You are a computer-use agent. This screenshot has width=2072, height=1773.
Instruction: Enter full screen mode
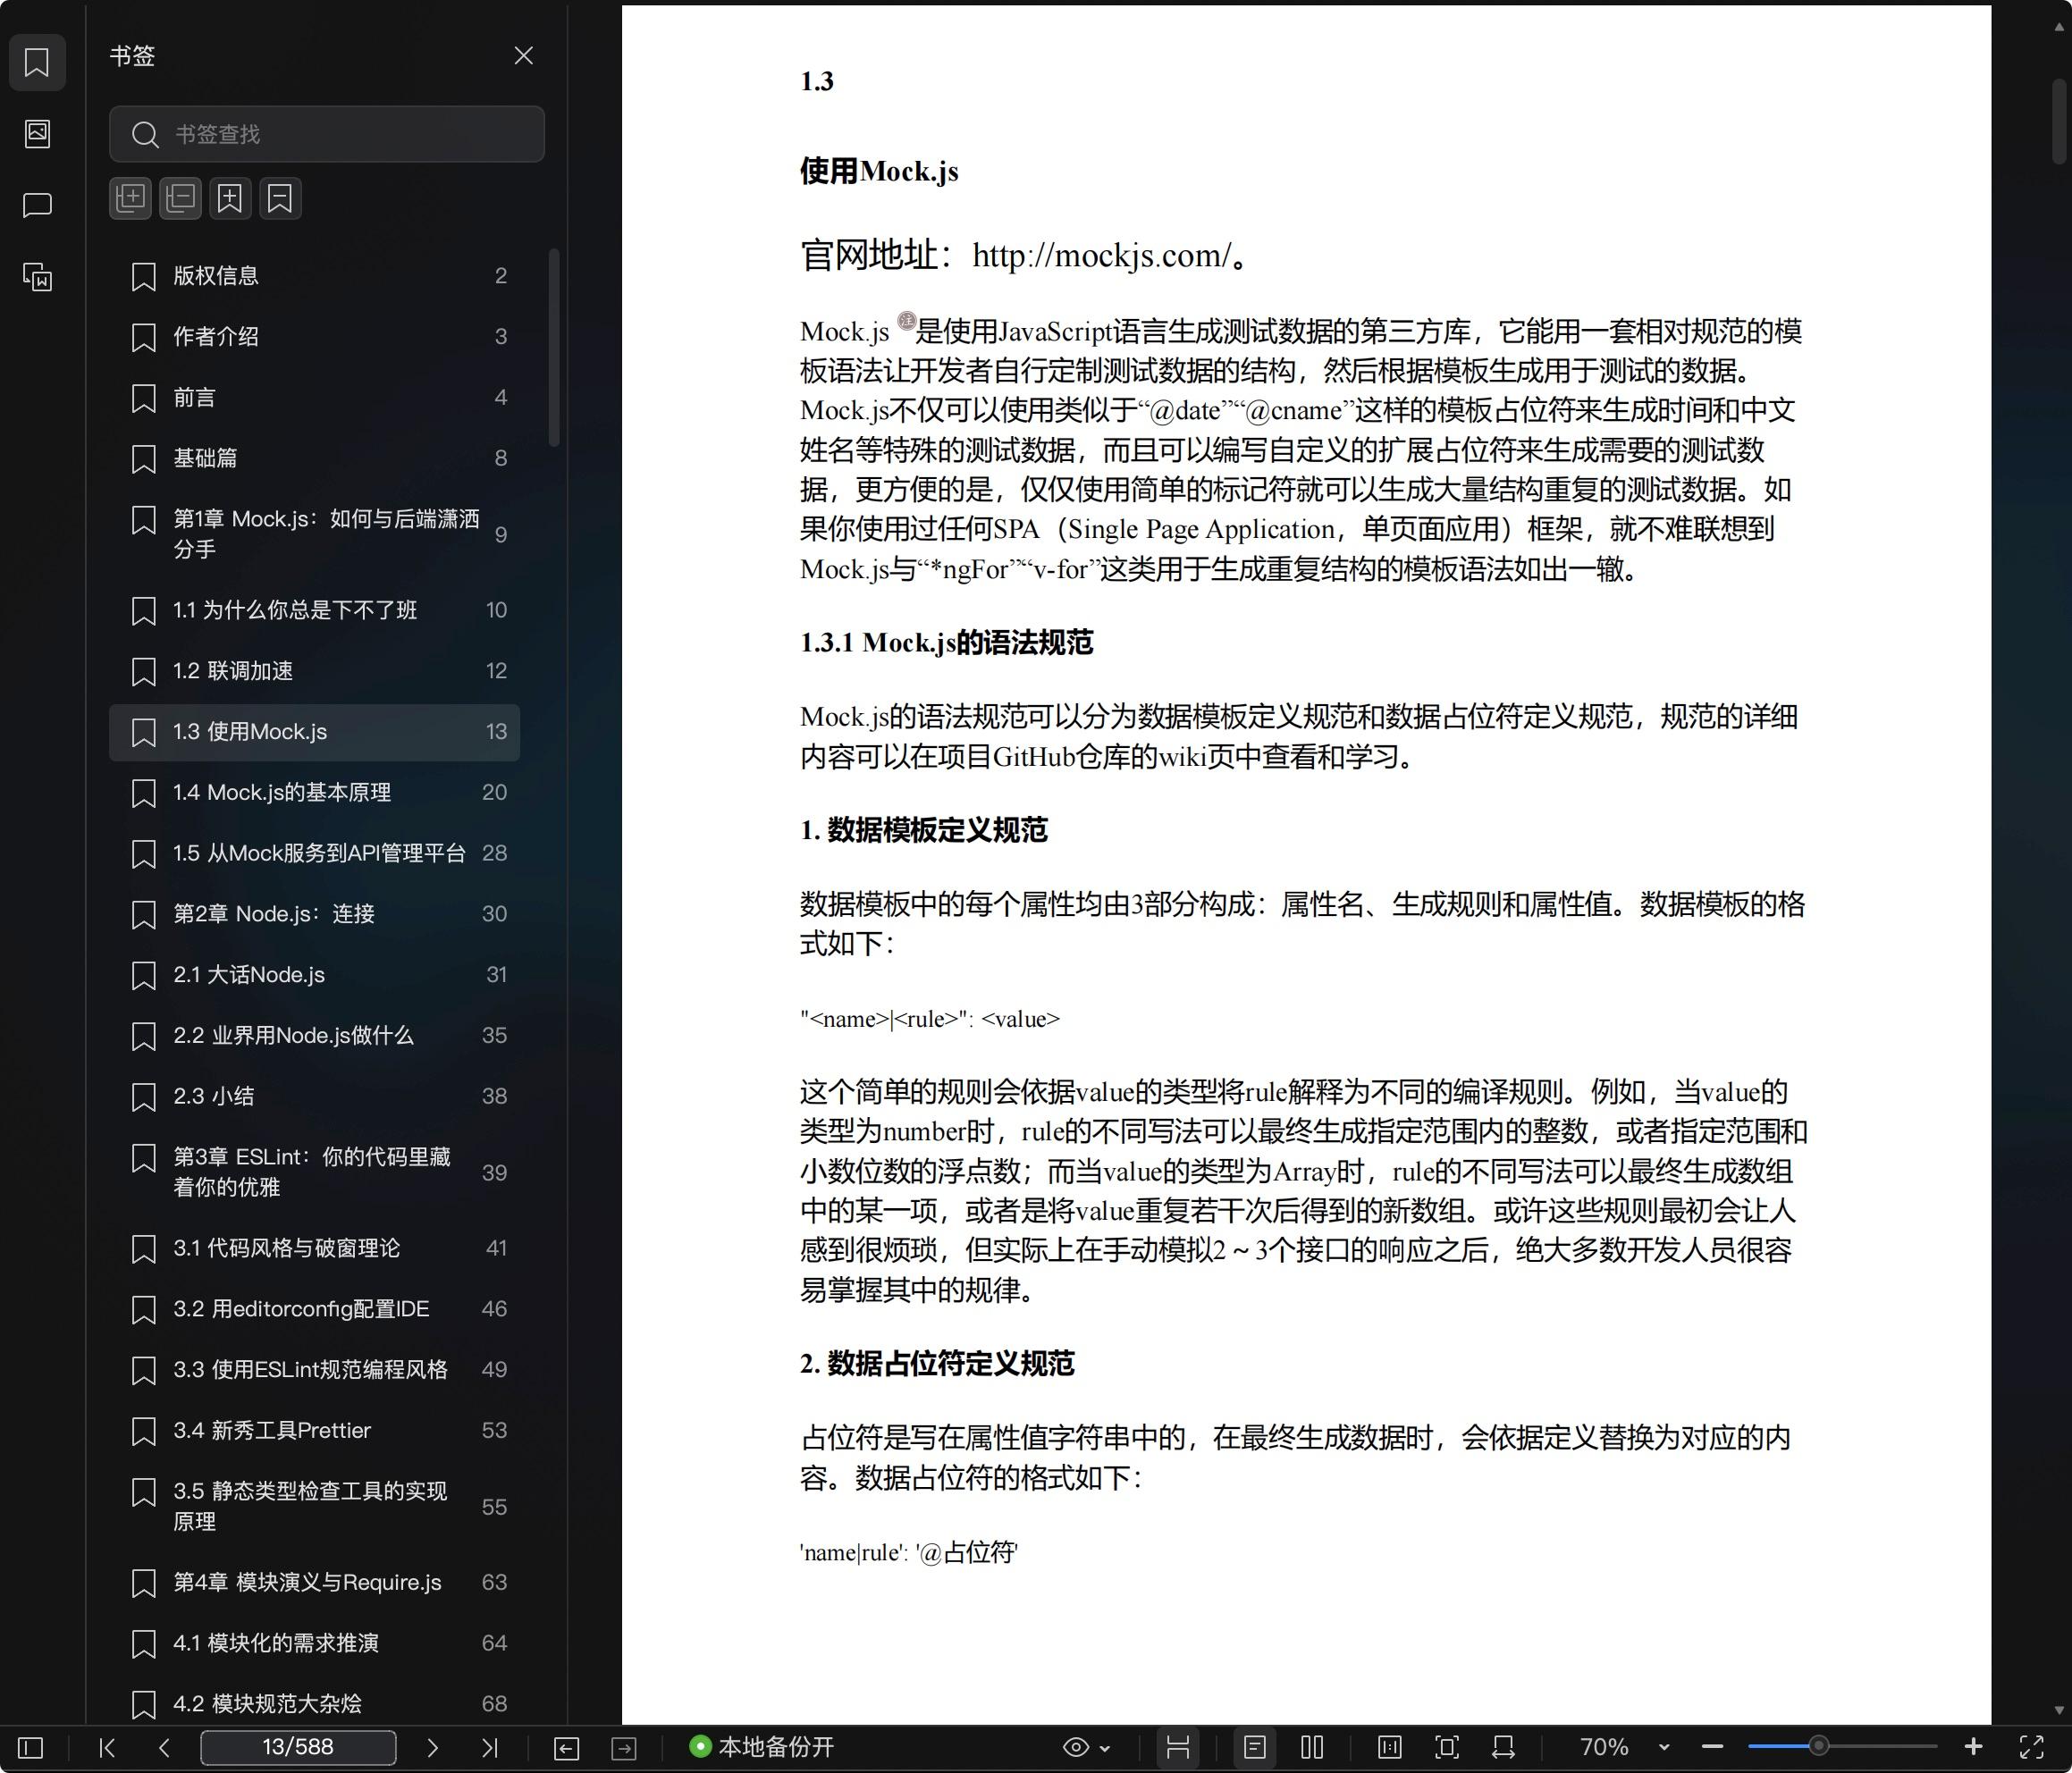[2031, 1747]
